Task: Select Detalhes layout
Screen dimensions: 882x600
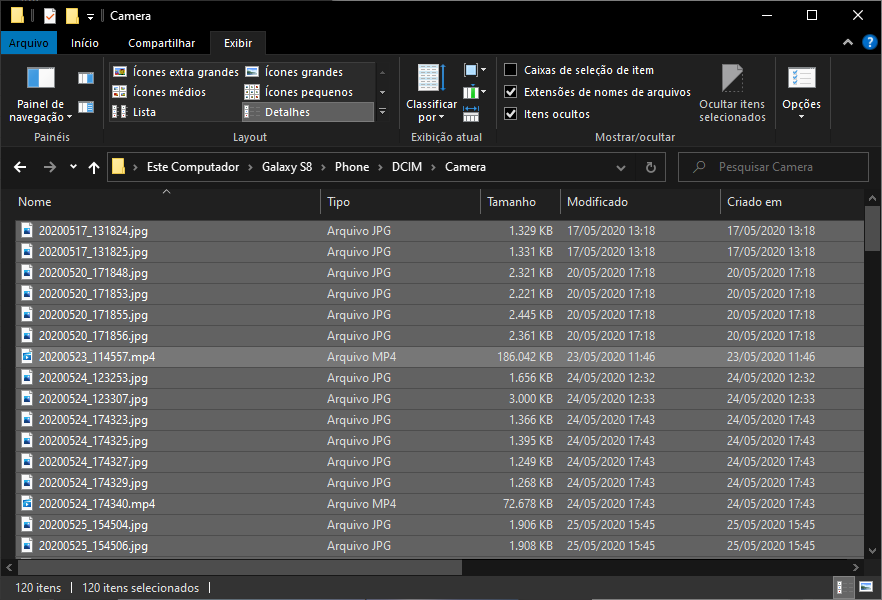Action: 308,112
